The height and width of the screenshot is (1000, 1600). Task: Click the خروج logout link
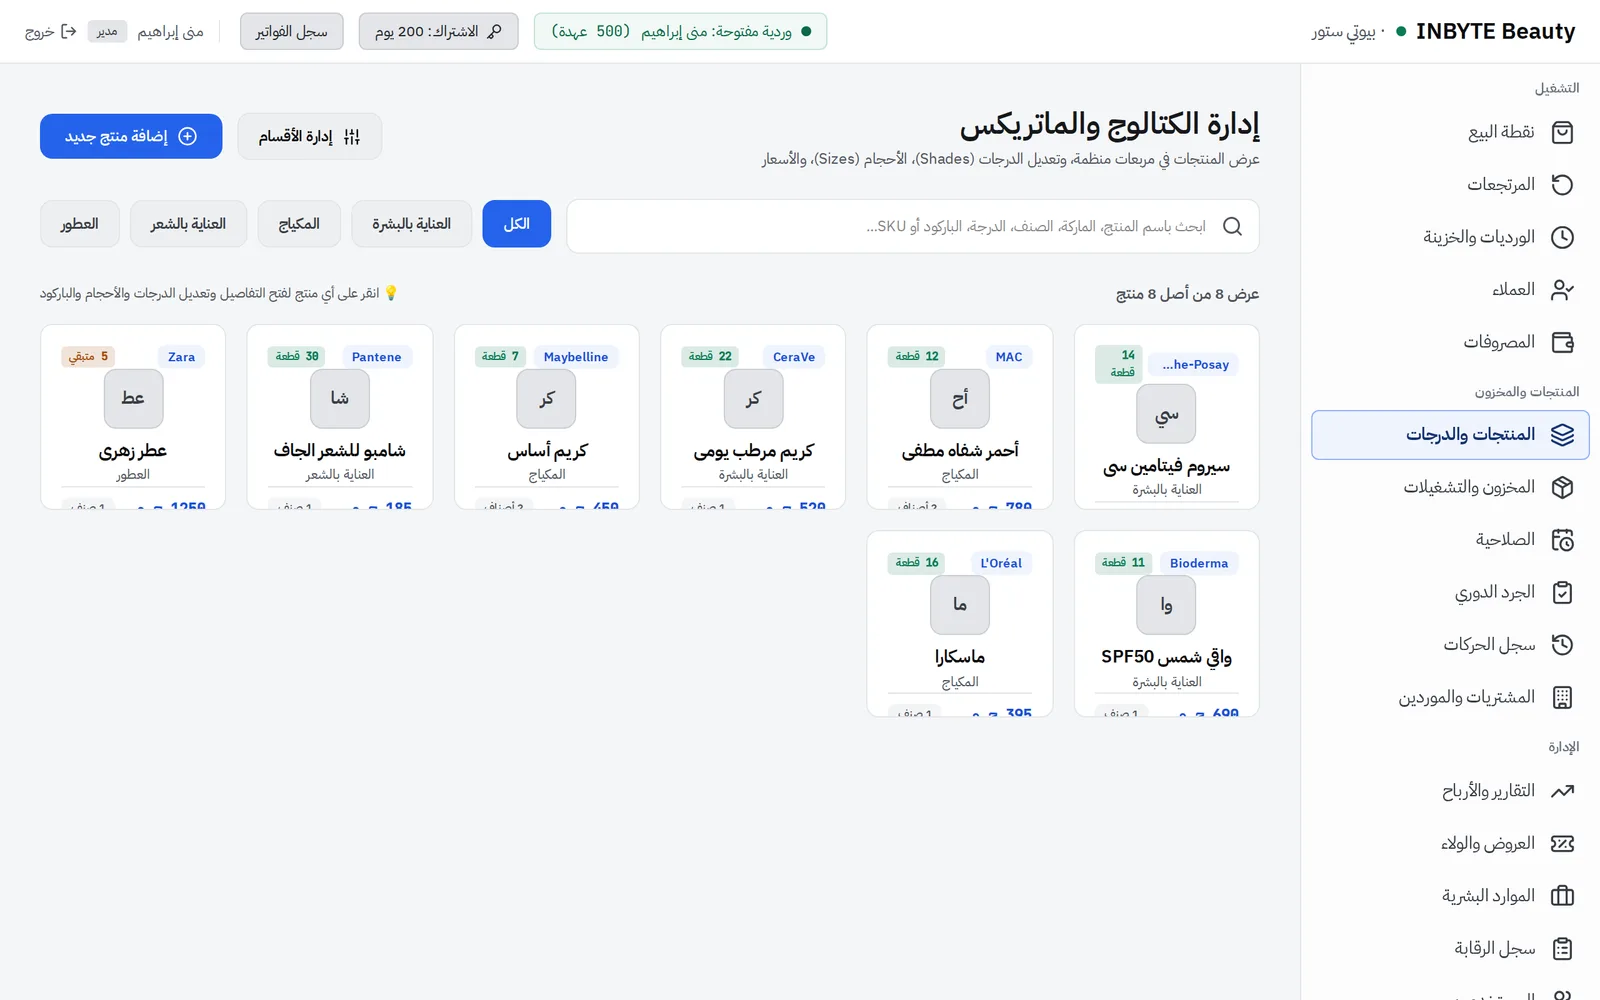51,31
